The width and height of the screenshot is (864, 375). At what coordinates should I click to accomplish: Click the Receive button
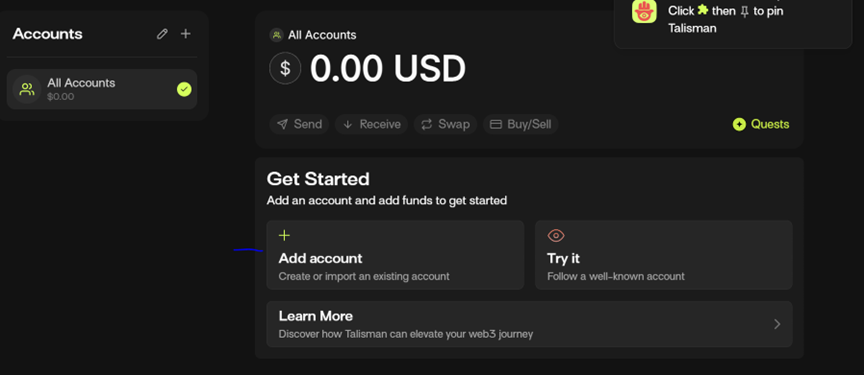[x=371, y=124]
